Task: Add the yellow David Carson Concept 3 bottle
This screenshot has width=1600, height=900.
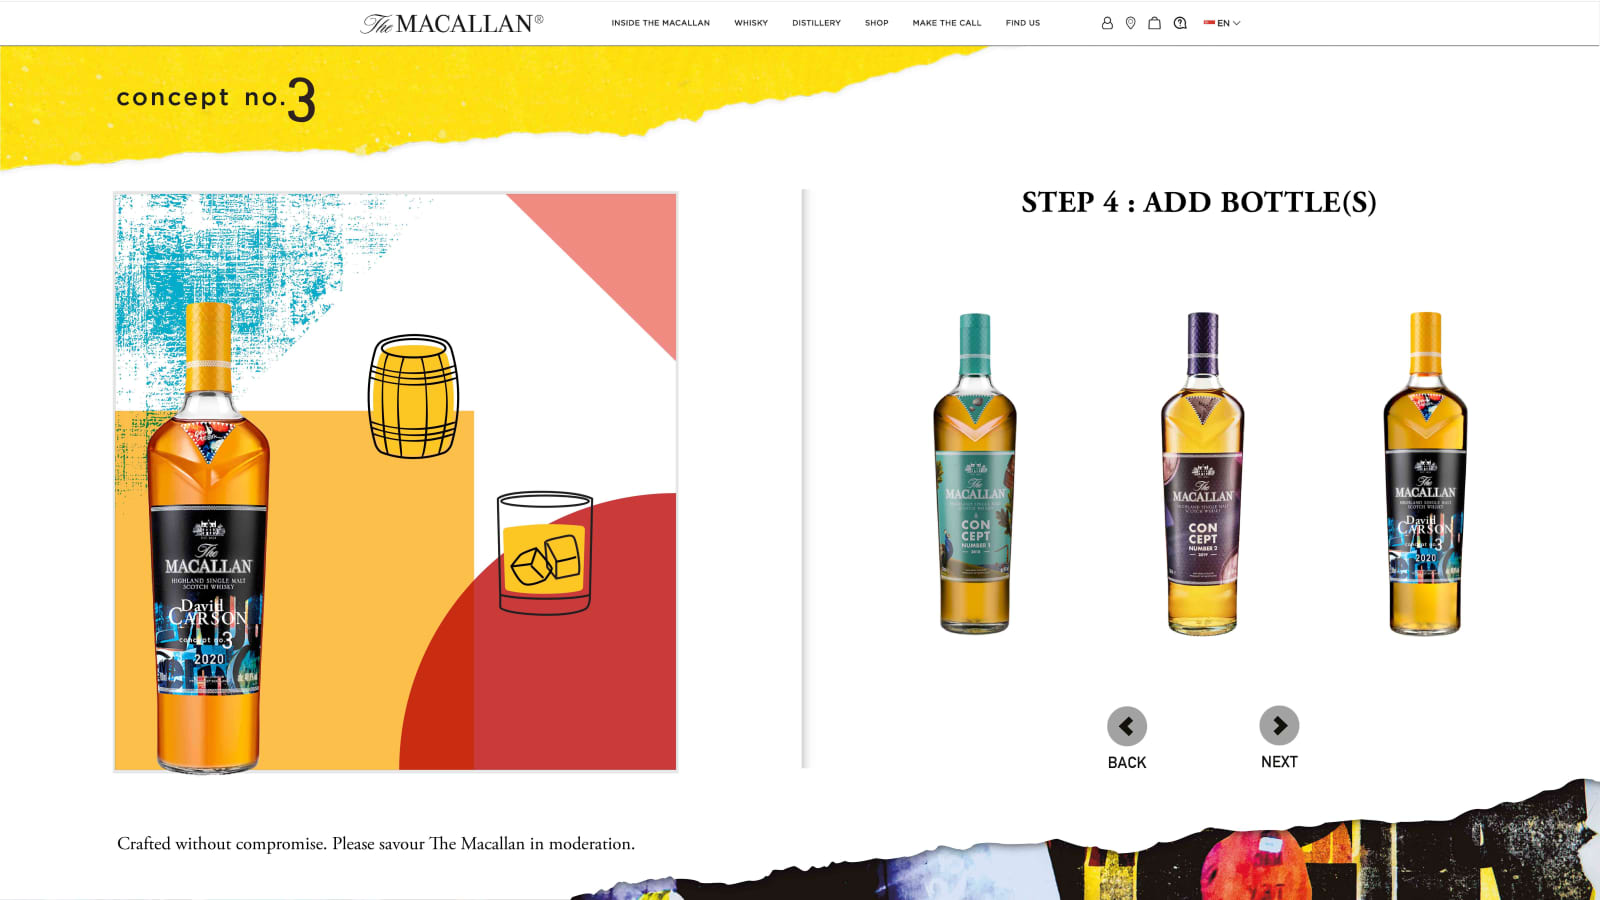Action: [x=1425, y=473]
